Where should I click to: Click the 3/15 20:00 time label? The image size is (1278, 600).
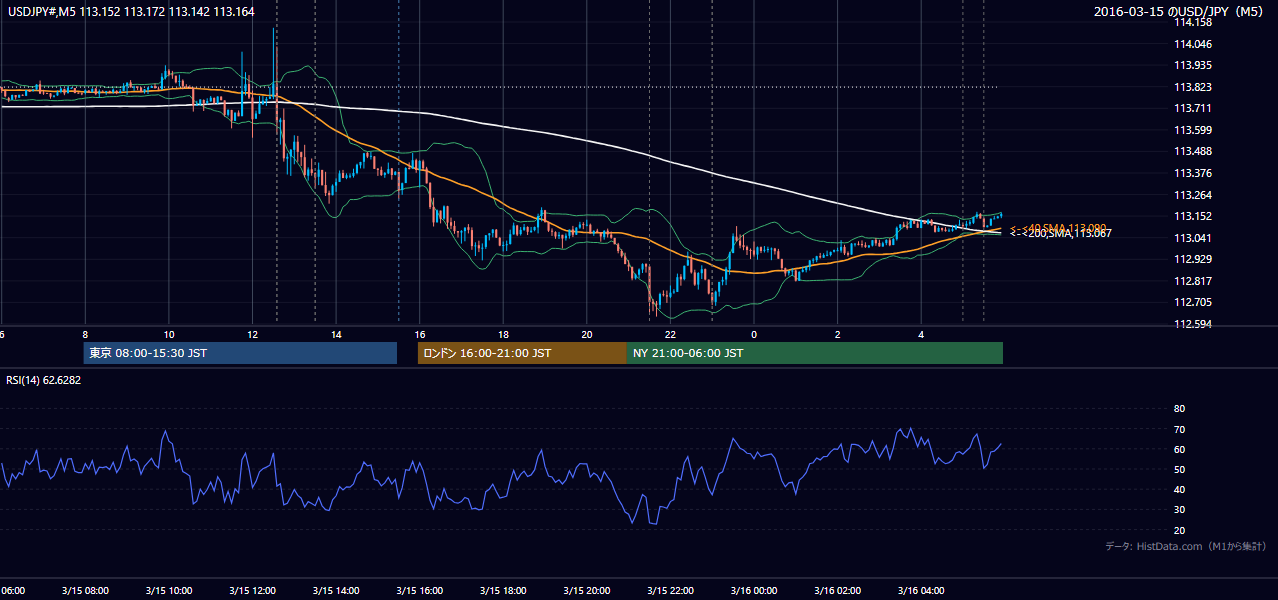tap(586, 590)
